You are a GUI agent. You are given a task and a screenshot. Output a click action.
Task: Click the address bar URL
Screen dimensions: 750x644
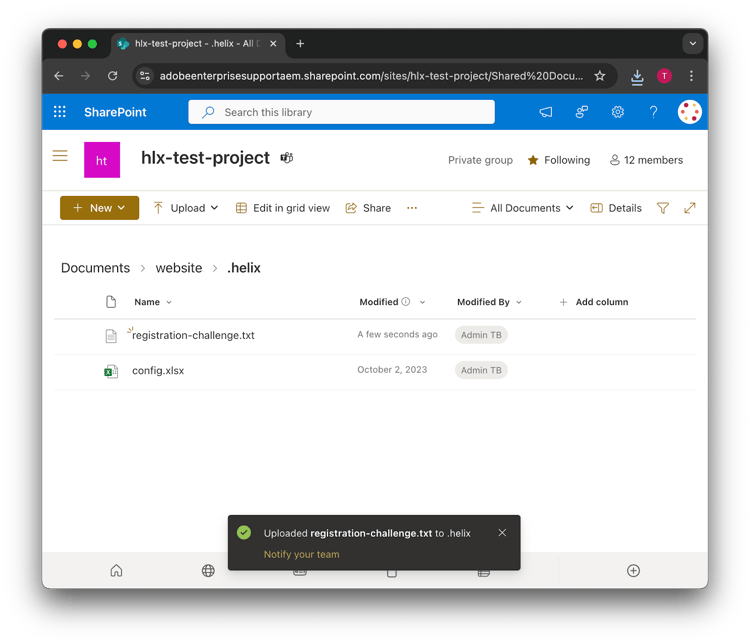371,76
